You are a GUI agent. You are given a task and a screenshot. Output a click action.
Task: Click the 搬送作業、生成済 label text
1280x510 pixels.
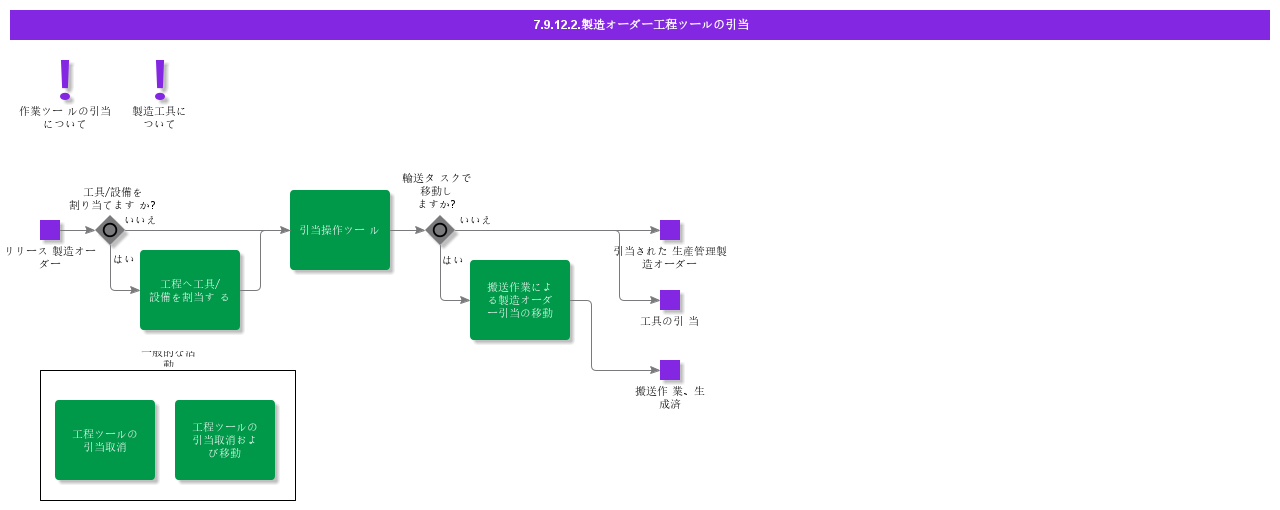click(x=670, y=397)
